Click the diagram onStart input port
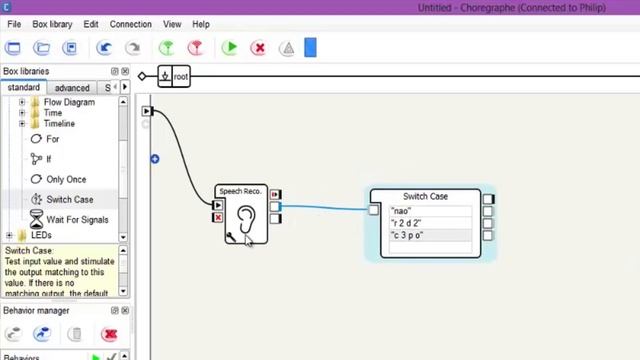Screen dimensions: 640x360 [147, 111]
